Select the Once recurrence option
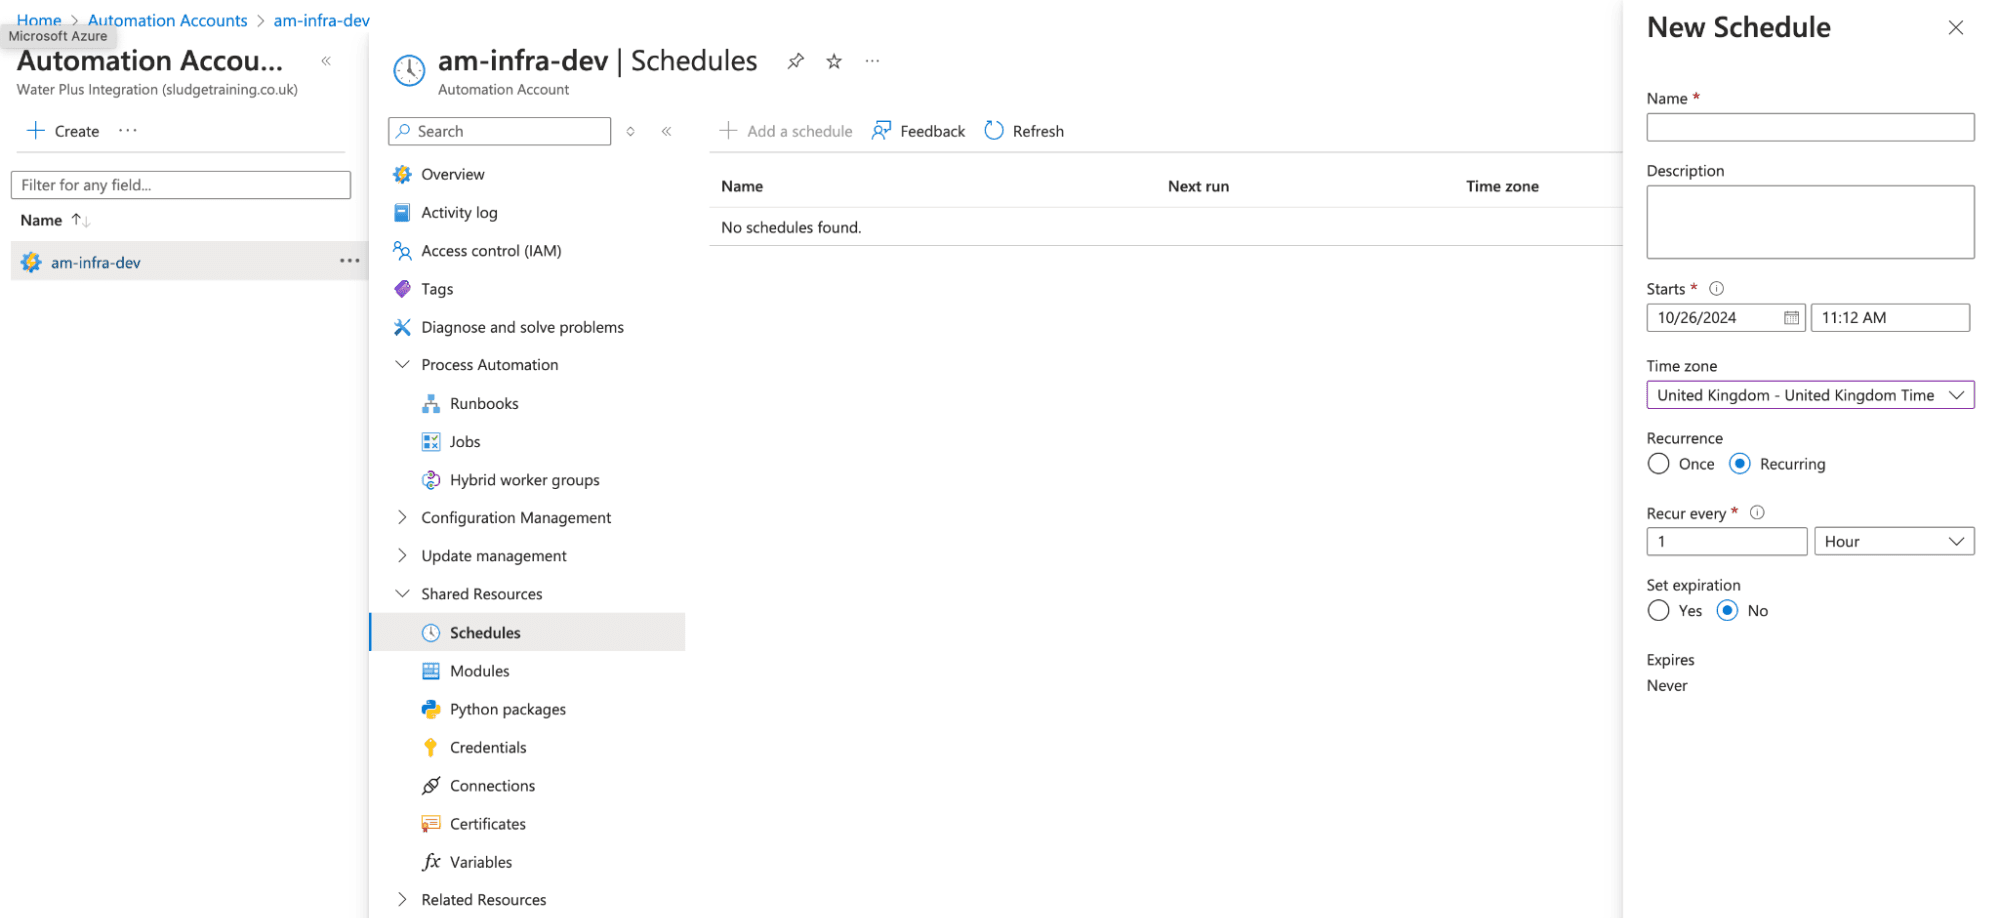The height and width of the screenshot is (918, 1999). [1659, 464]
